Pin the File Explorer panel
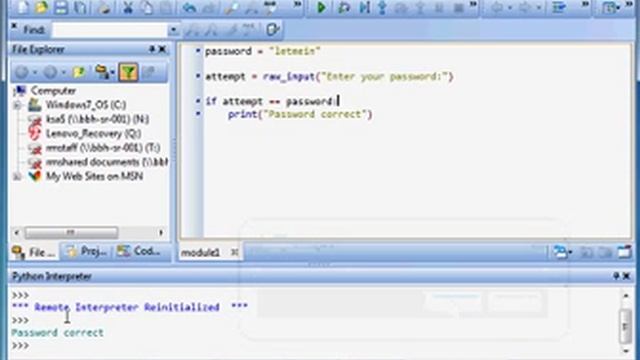 click(x=151, y=49)
